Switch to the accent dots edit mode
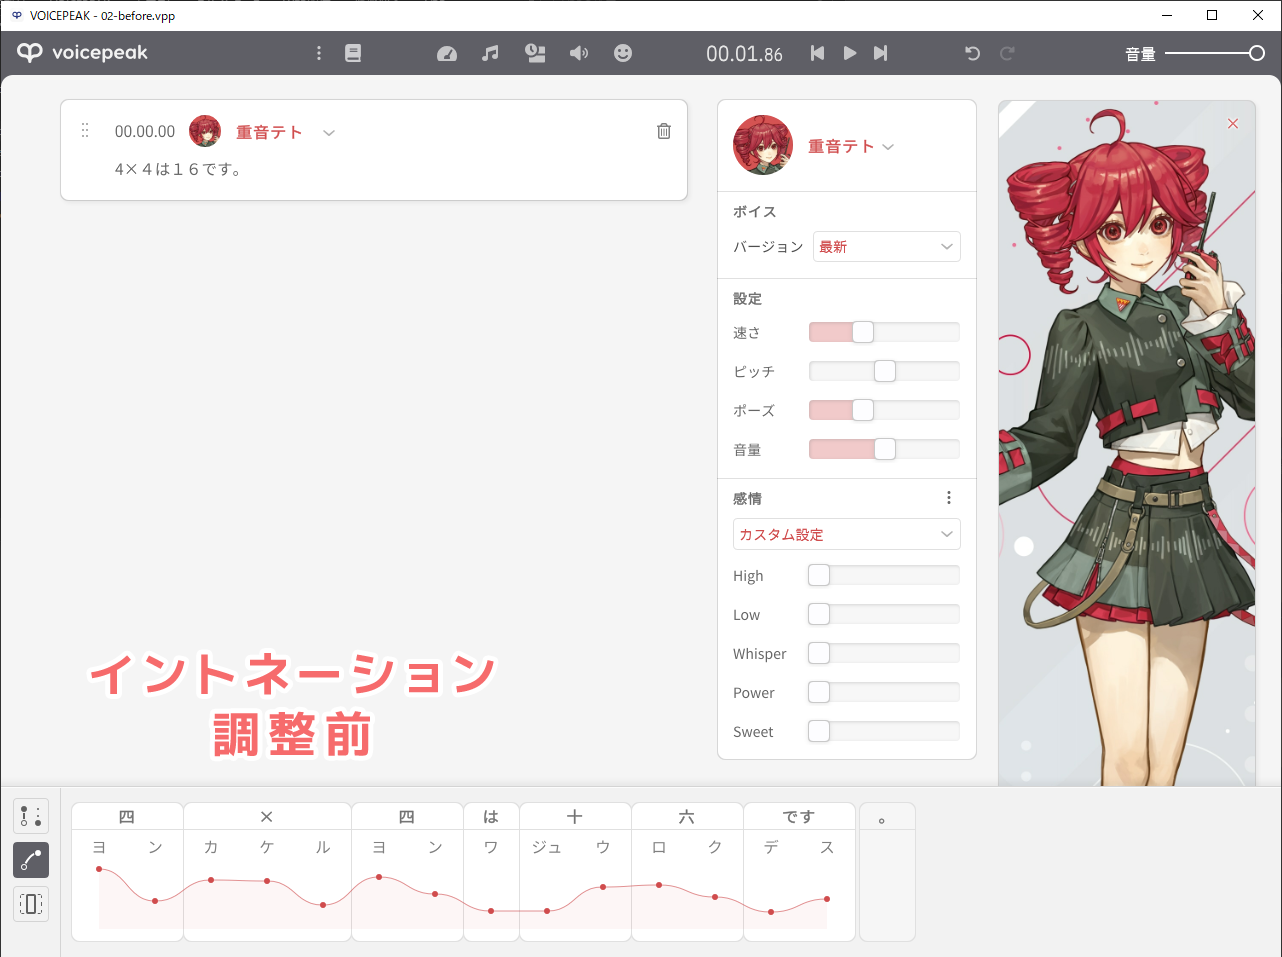The height and width of the screenshot is (957, 1282). click(x=31, y=816)
